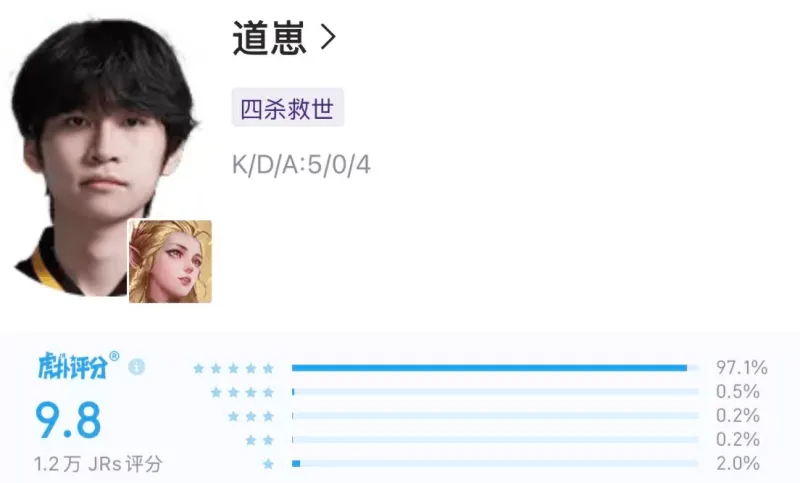Click the blonde champion avatar icon
The width and height of the screenshot is (800, 483).
(170, 261)
